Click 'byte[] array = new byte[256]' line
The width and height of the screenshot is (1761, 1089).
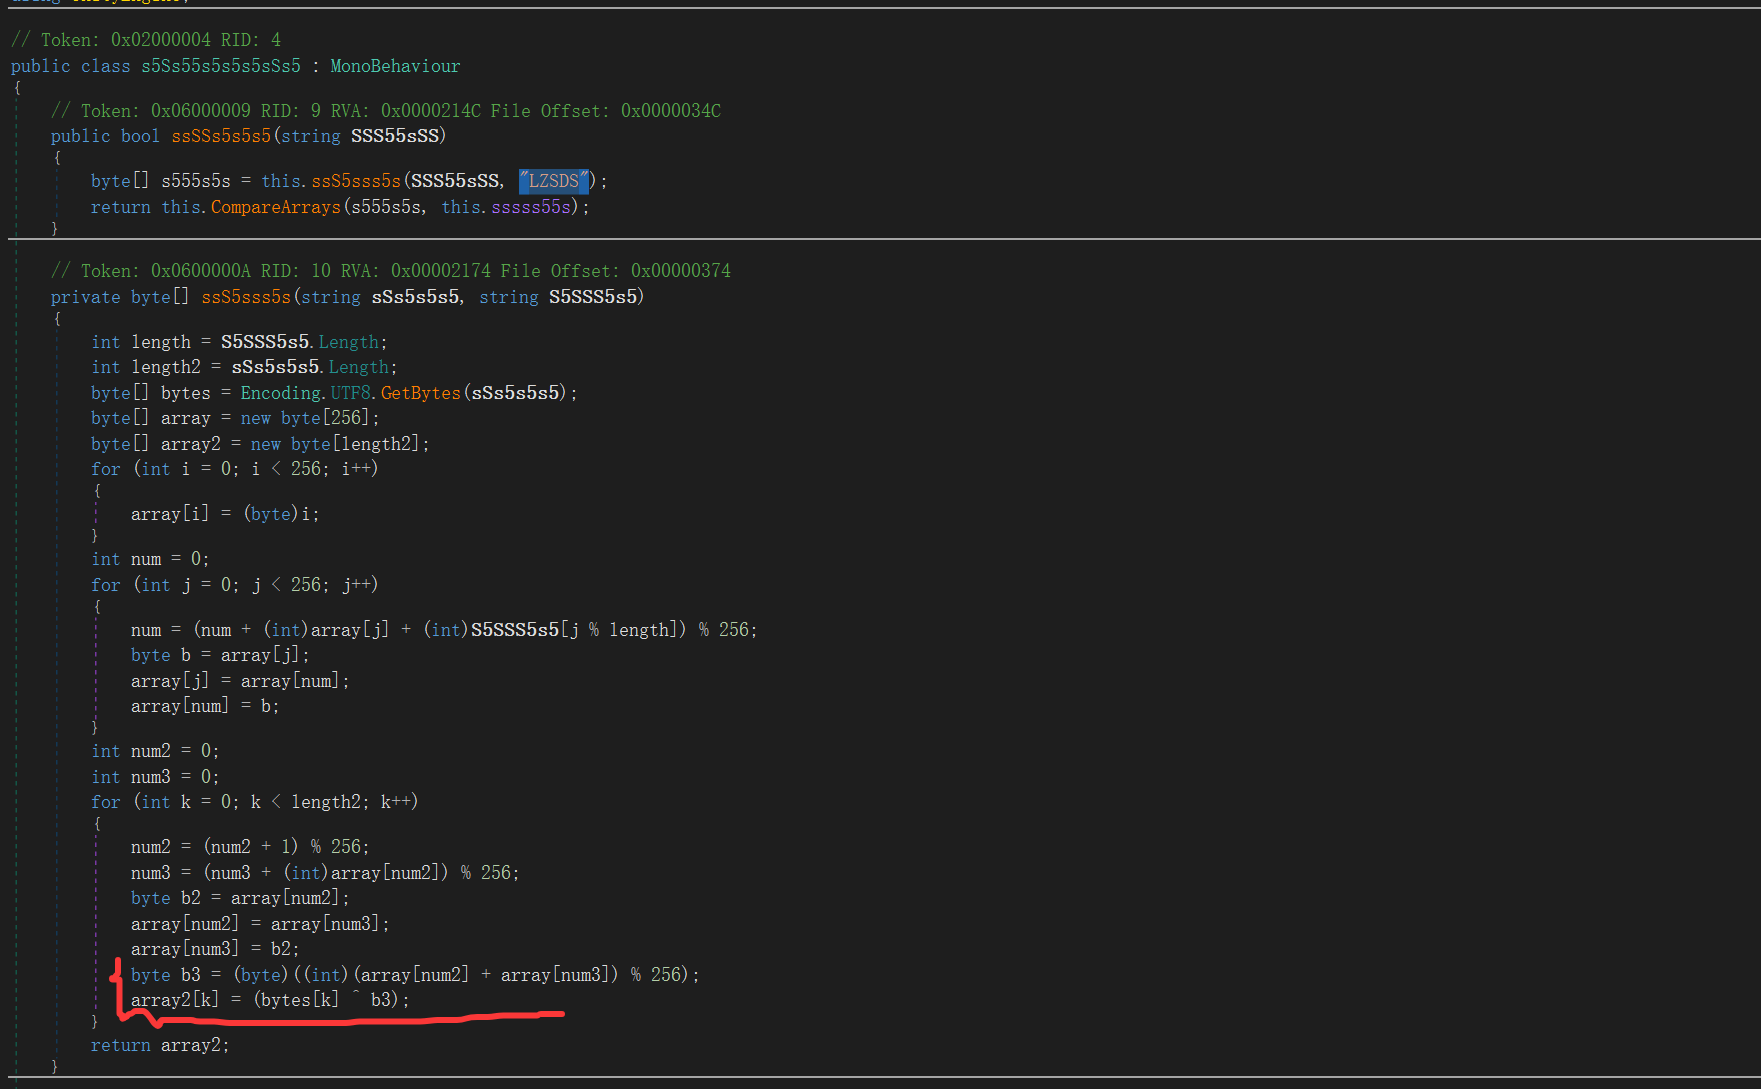click(235, 418)
